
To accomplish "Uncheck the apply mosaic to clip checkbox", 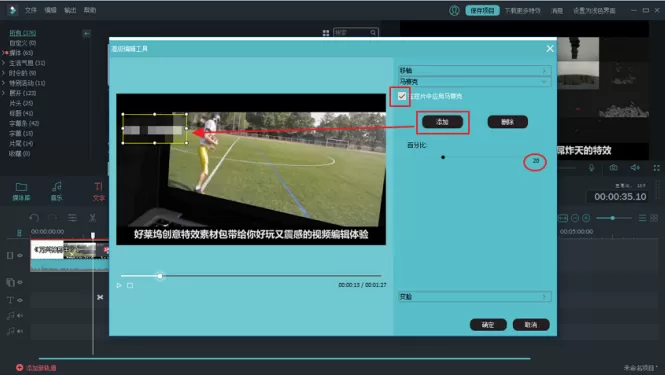I will pyautogui.click(x=401, y=96).
